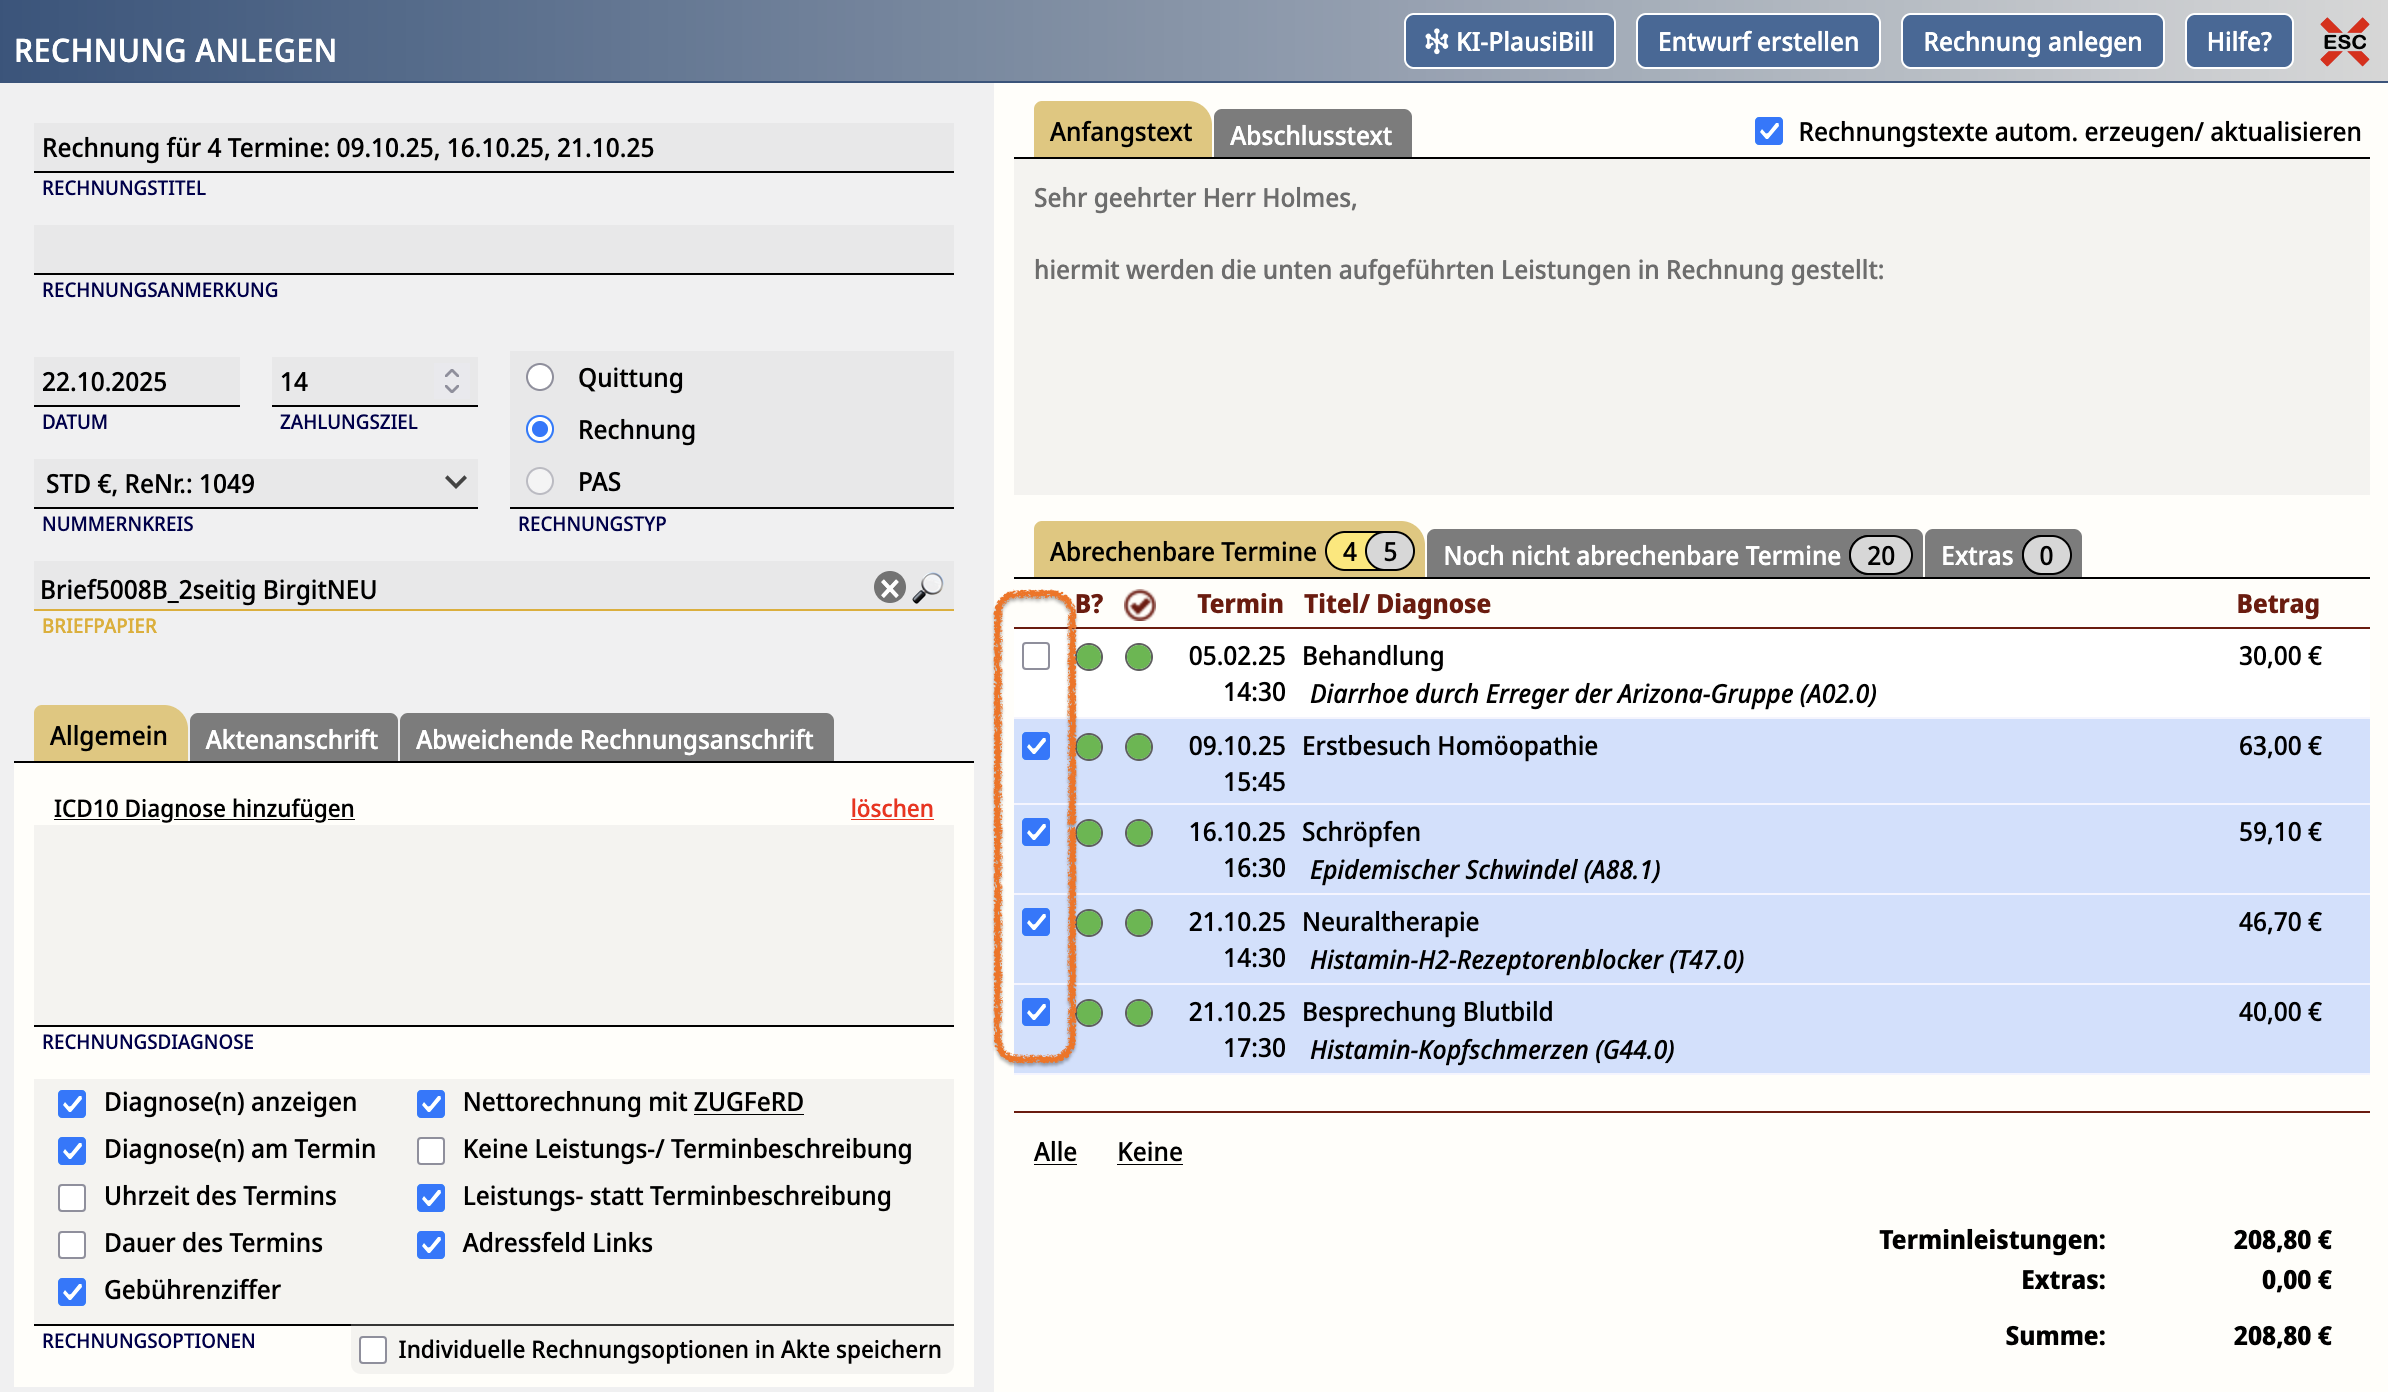Open the Nummernkreis dropdown
Image resolution: width=2388 pixels, height=1392 pixels.
pos(256,484)
